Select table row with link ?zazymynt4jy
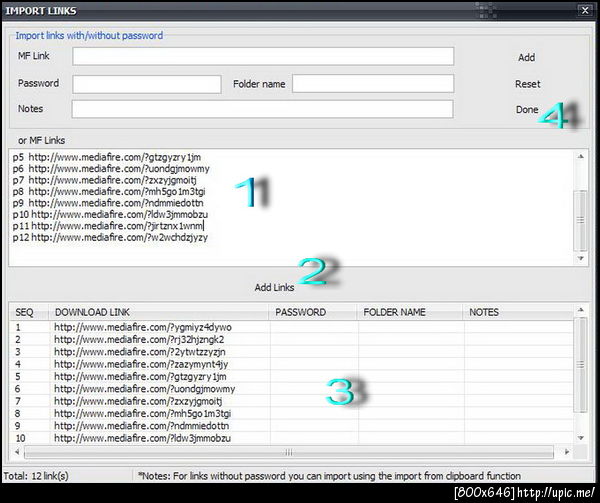Viewport: 600px width, 503px height. (x=292, y=364)
